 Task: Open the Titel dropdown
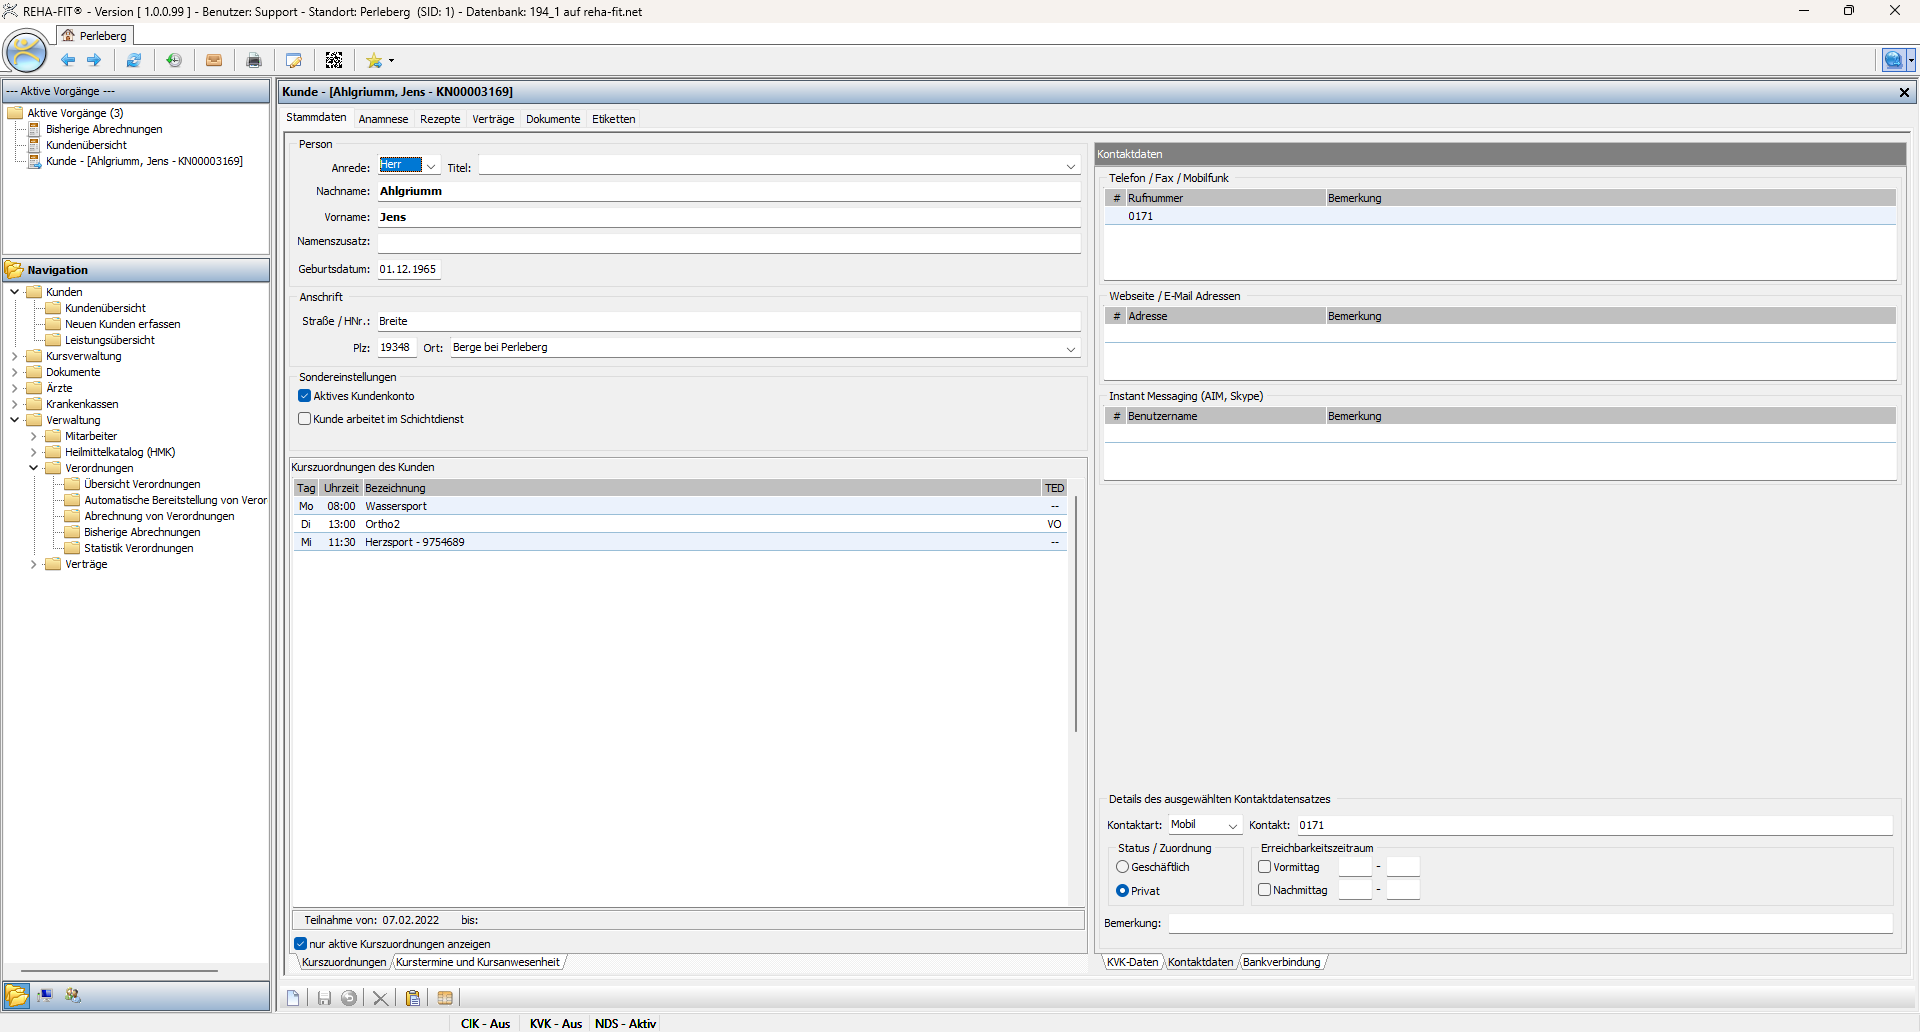click(x=1071, y=166)
